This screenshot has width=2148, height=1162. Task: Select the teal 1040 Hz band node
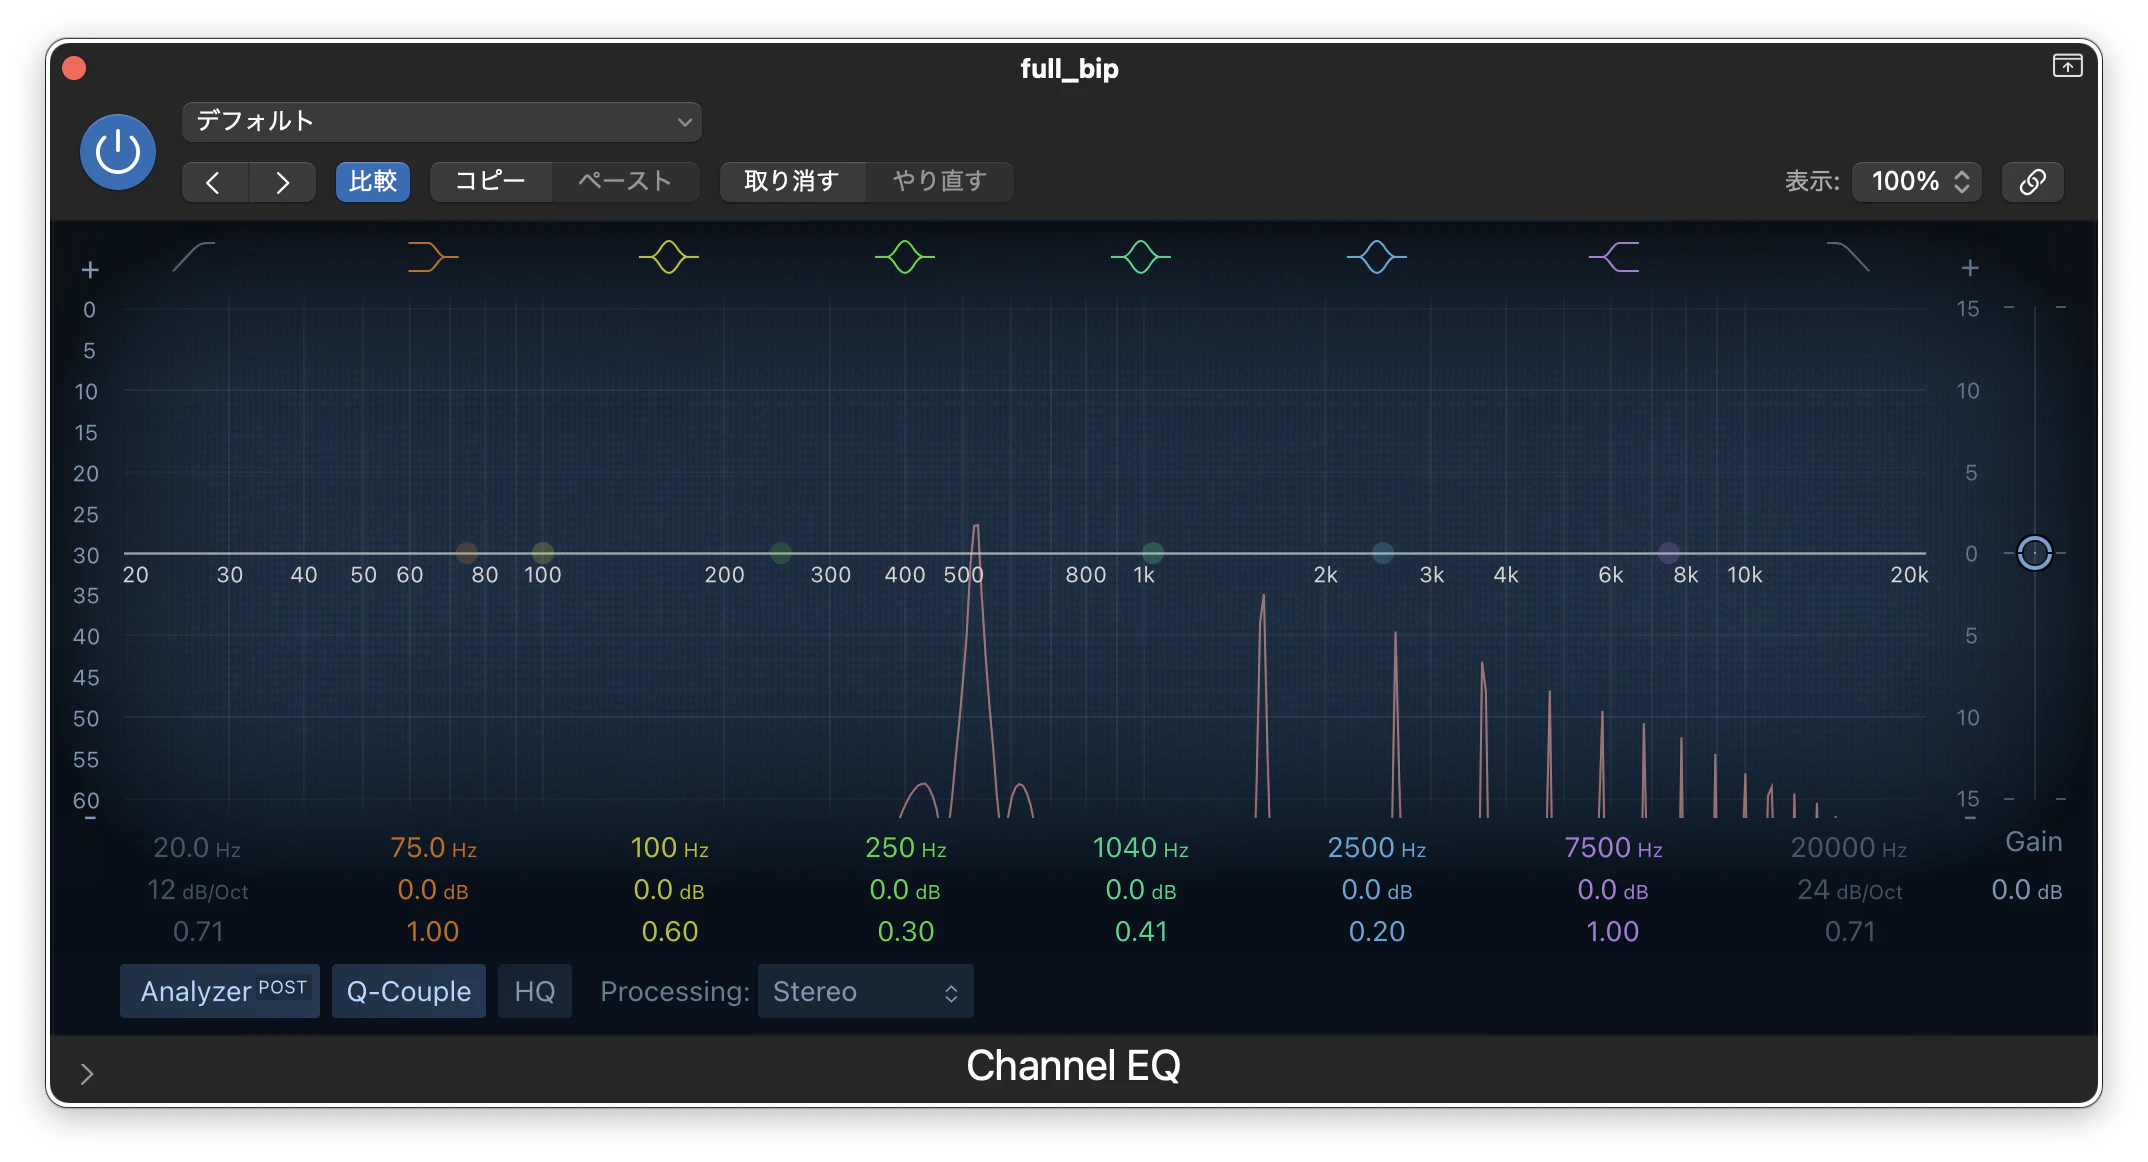tap(1153, 552)
